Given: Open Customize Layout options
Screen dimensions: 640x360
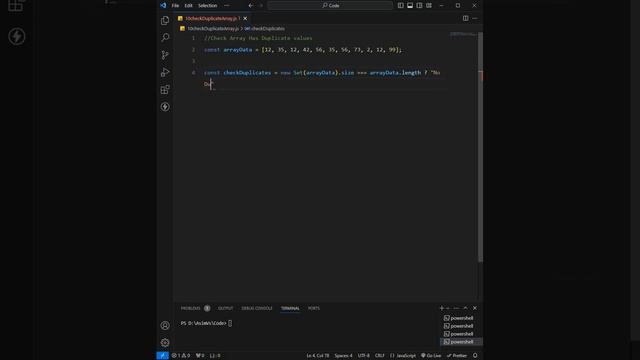Looking at the screenshot, I should point(429,5).
